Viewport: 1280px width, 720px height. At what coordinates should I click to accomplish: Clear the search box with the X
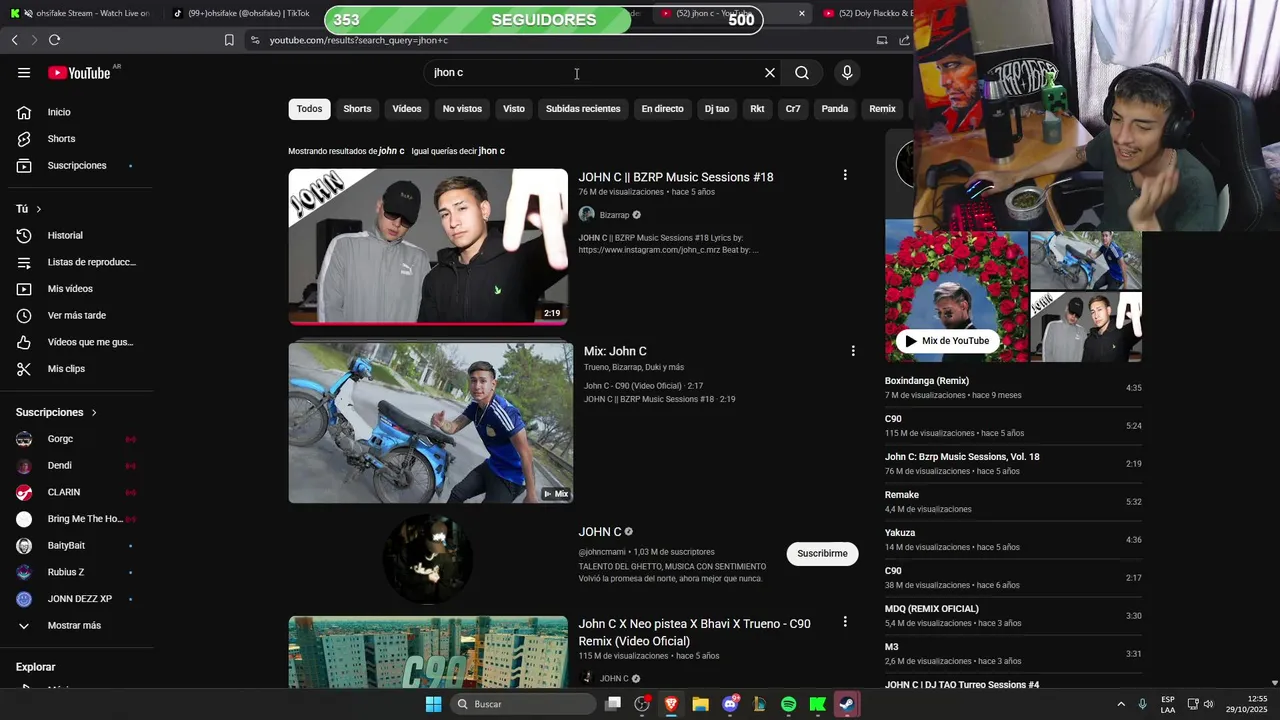770,73
